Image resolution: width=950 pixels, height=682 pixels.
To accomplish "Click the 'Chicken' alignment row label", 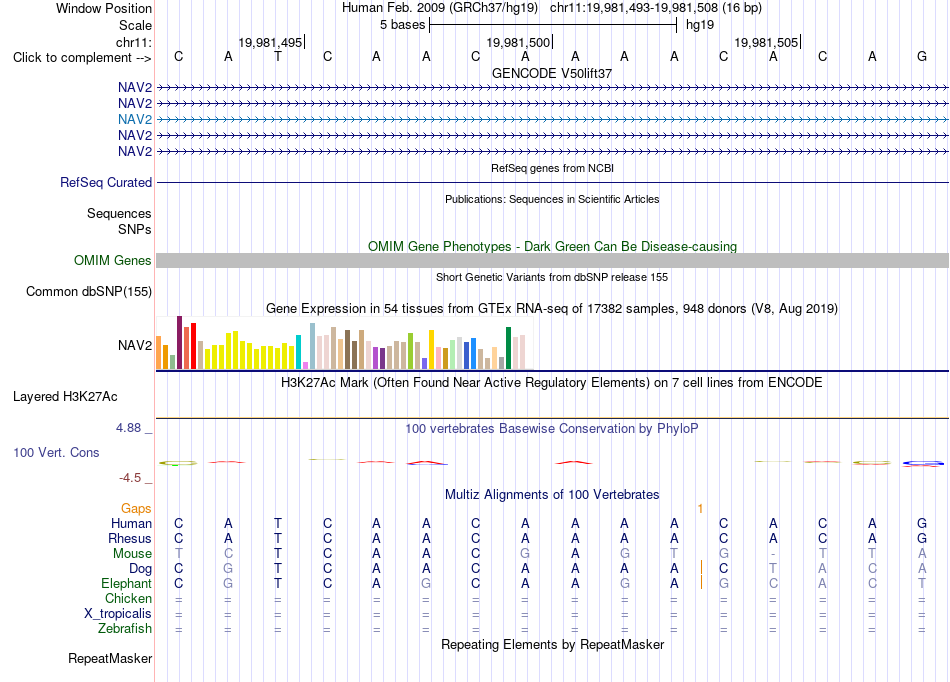I will [x=128, y=598].
